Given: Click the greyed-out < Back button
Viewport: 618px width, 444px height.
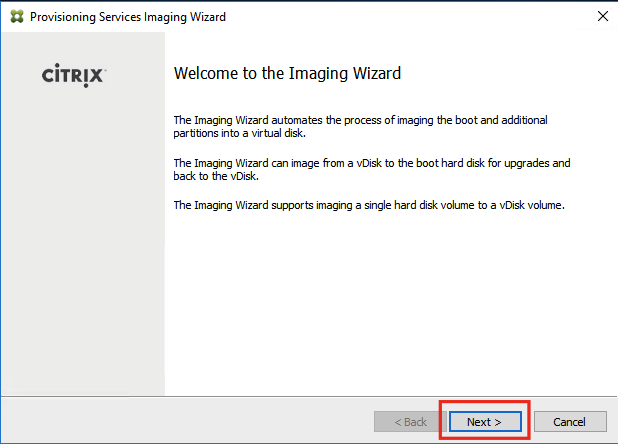Looking at the screenshot, I should click(410, 422).
